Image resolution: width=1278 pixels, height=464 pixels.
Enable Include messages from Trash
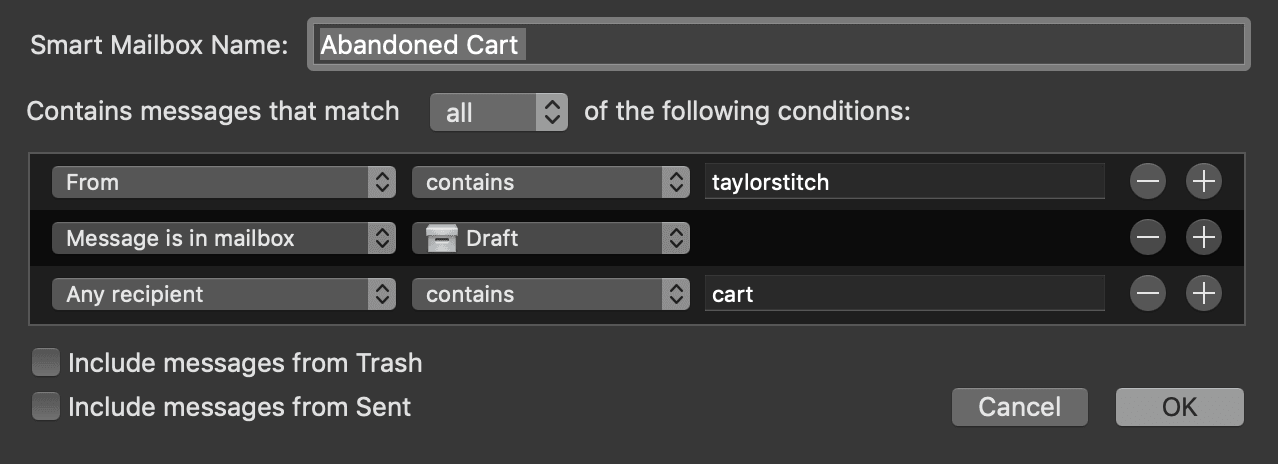pyautogui.click(x=46, y=362)
